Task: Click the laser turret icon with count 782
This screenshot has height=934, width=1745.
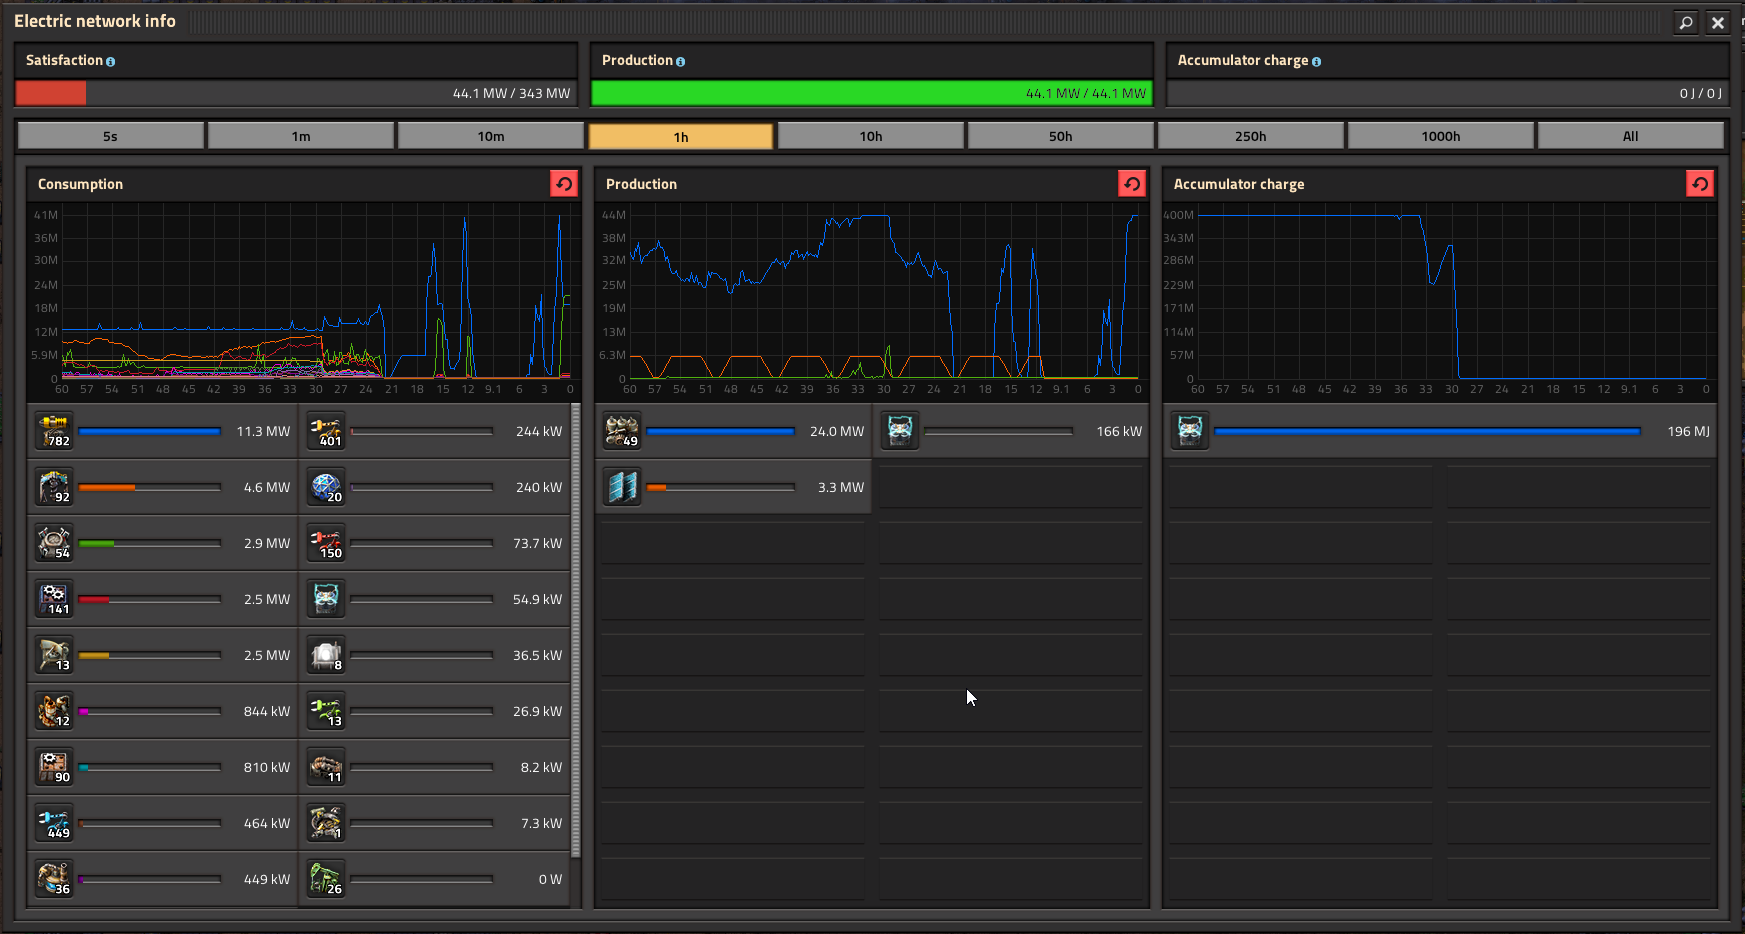Action: pyautogui.click(x=54, y=431)
